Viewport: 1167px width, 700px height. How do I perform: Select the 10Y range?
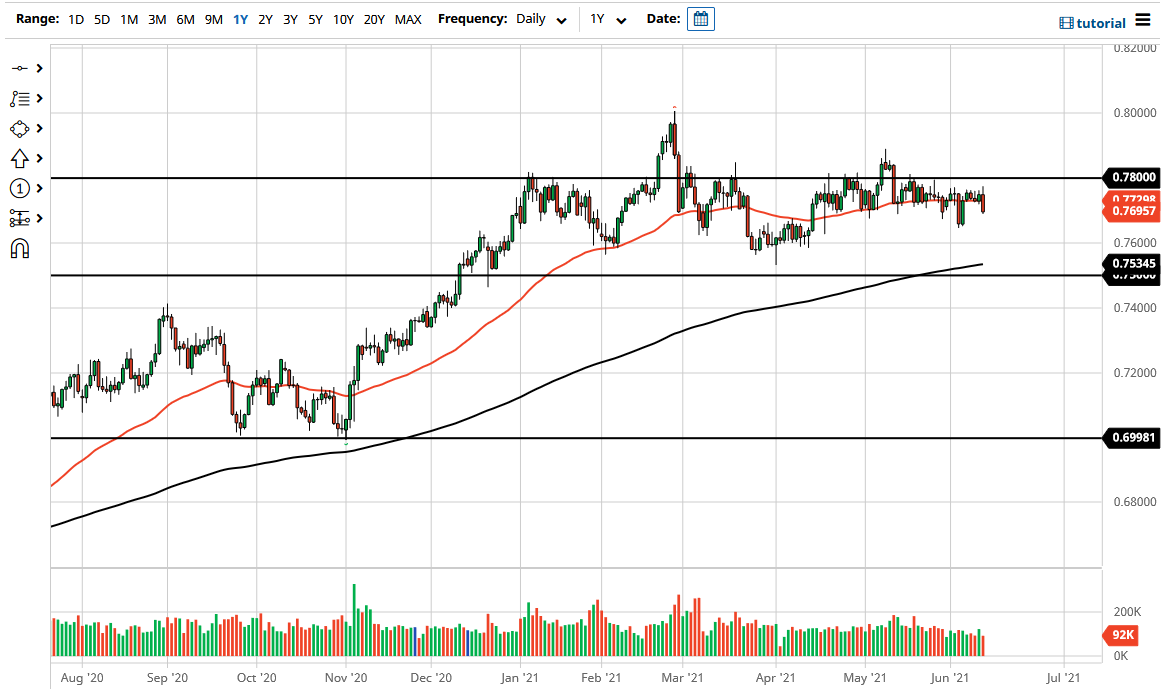point(343,19)
